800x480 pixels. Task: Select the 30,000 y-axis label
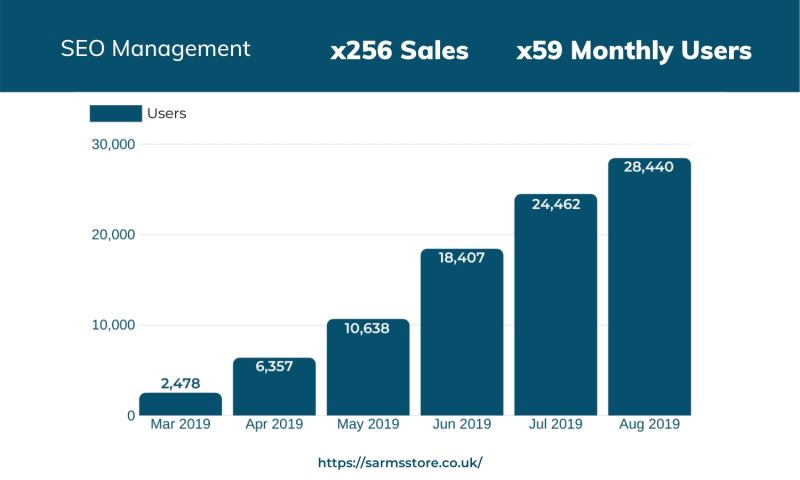[112, 145]
